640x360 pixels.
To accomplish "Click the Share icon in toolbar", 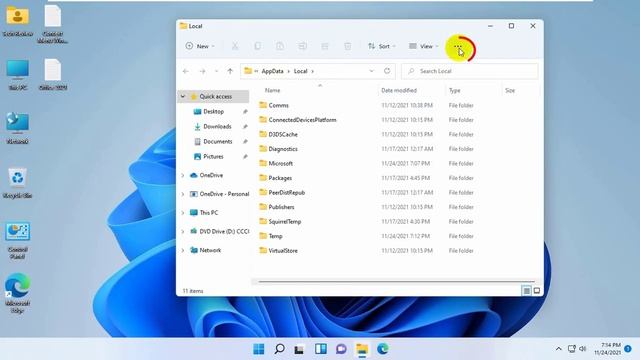I will point(325,46).
